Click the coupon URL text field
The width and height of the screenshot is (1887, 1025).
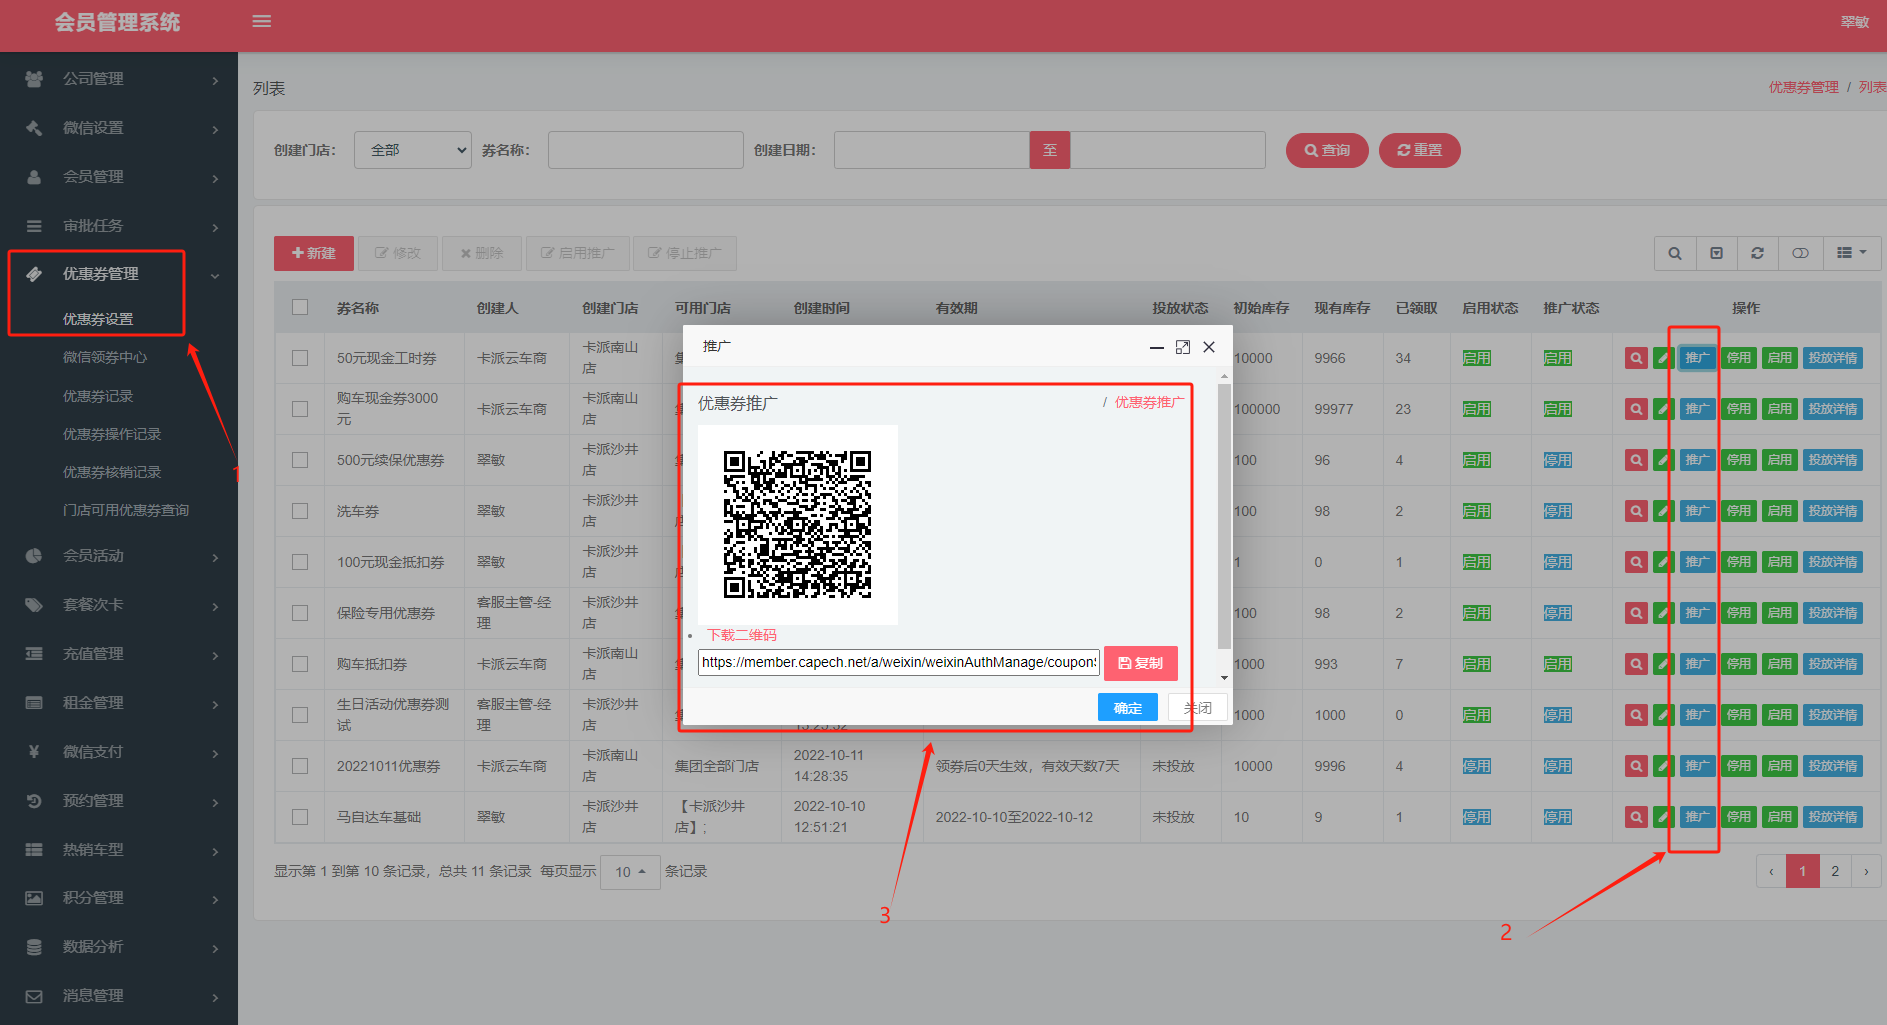point(898,662)
